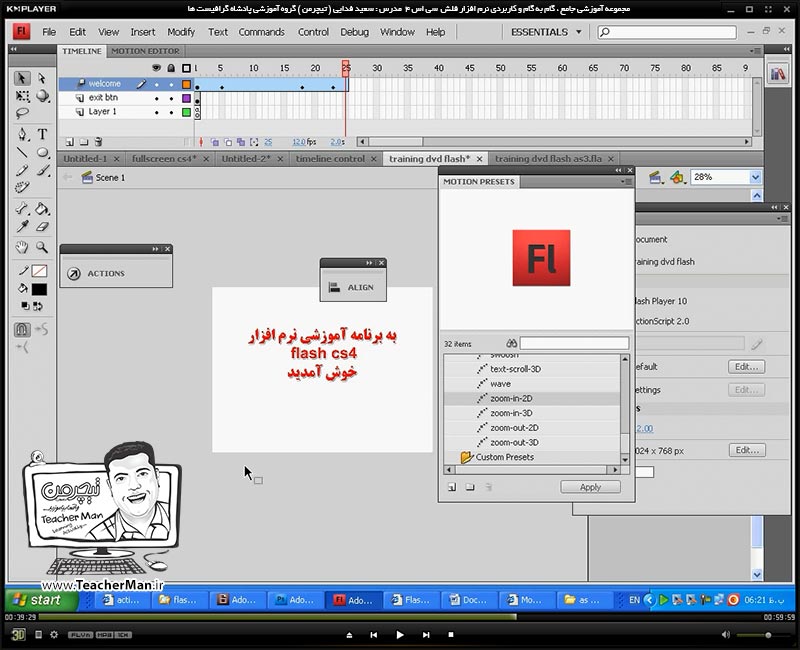This screenshot has height=650, width=800.
Task: Seek on KMPlayer progress bar
Action: coord(400,617)
